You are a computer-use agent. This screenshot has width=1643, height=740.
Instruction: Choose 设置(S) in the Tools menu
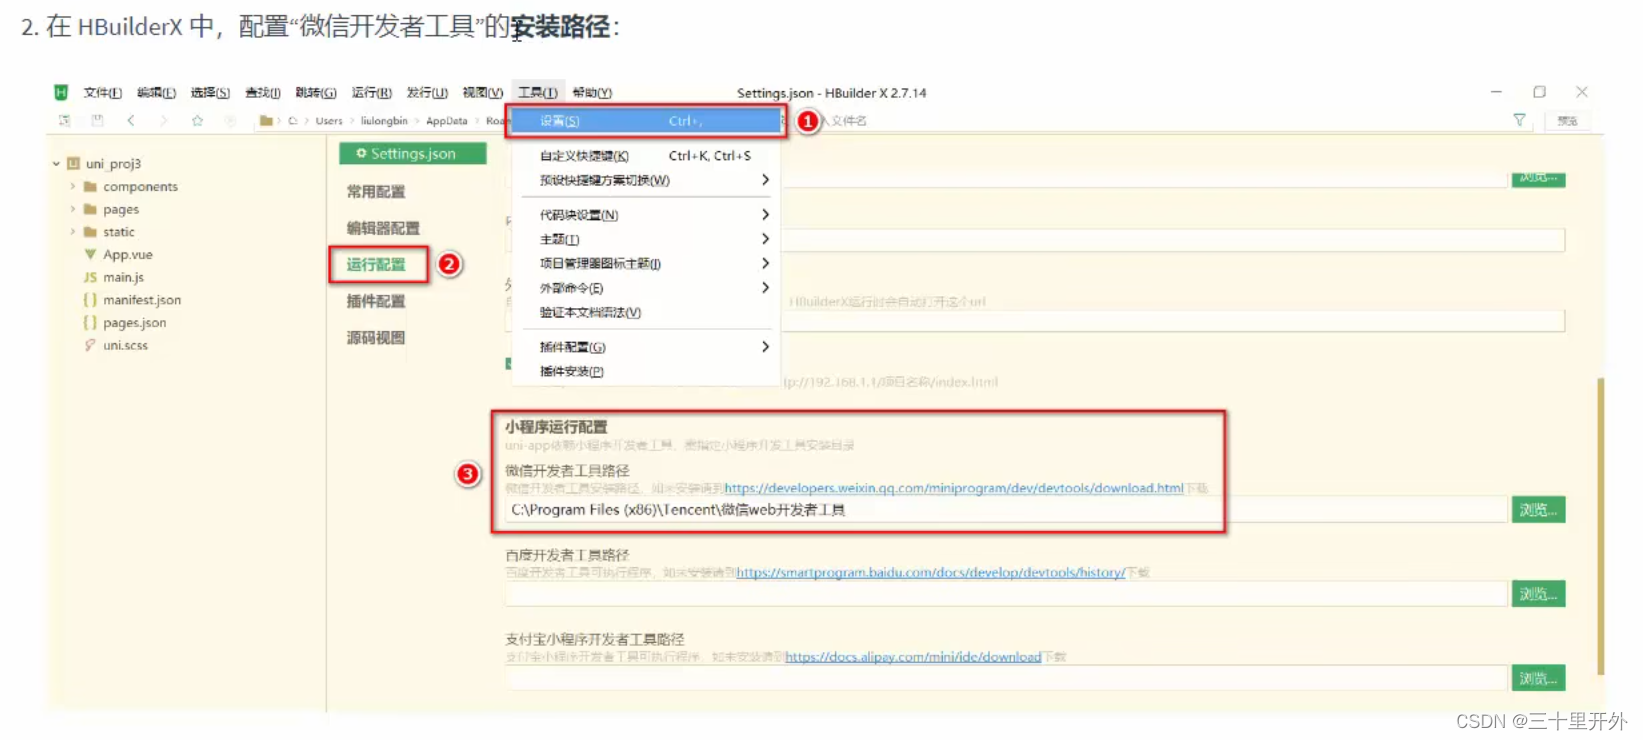[645, 121]
